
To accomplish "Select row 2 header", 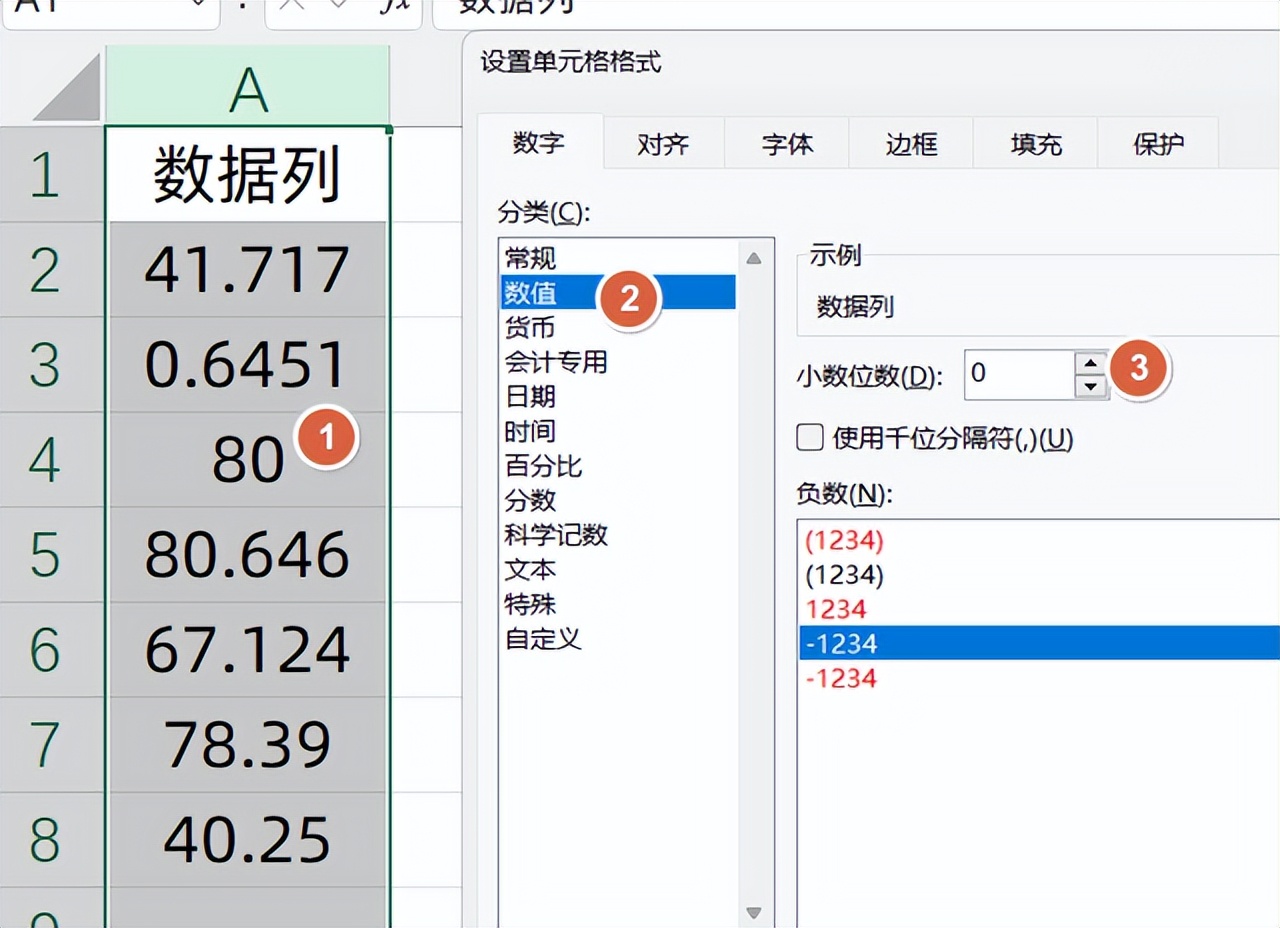I will click(52, 270).
